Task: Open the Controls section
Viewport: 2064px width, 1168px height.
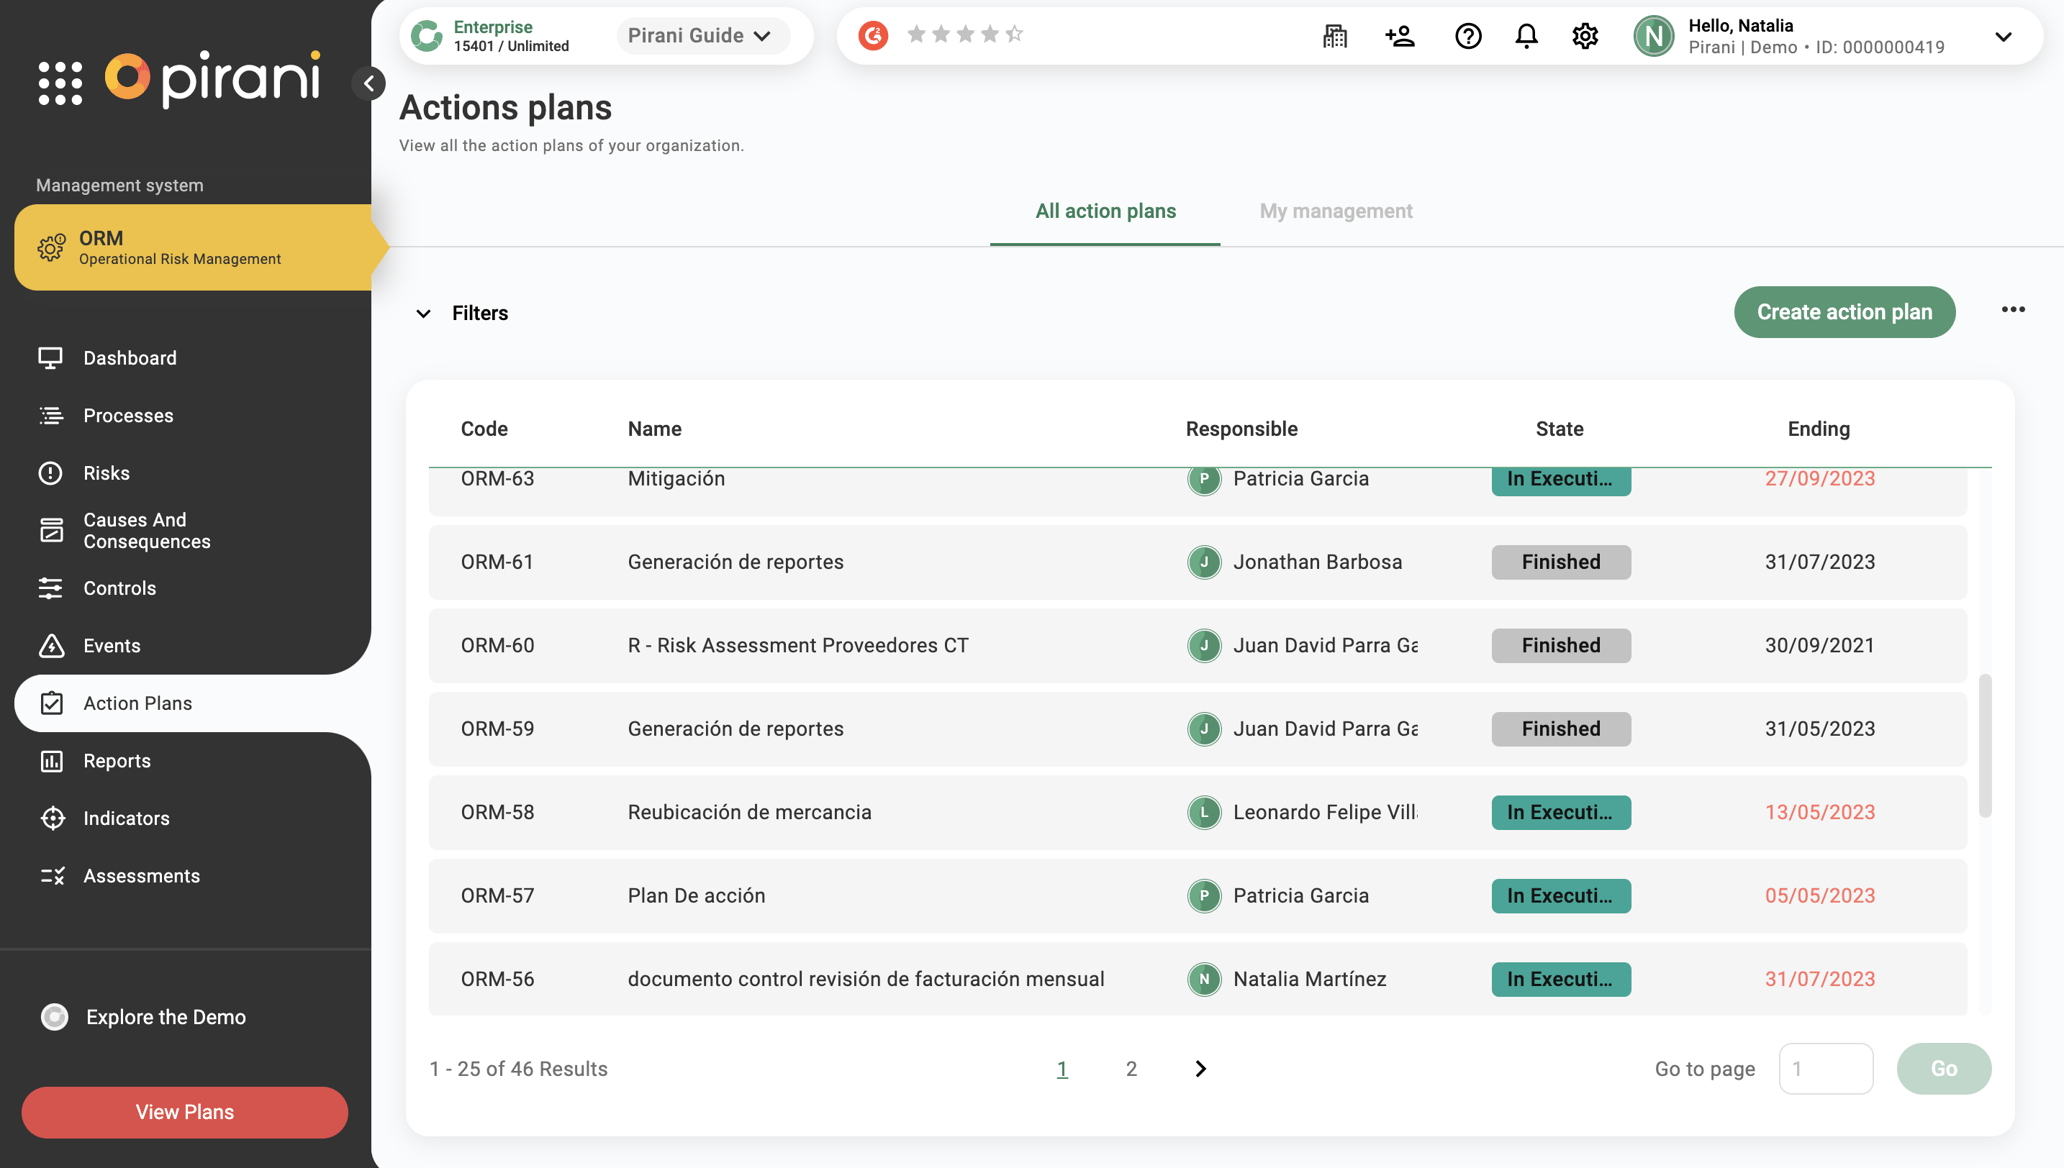Action: pyautogui.click(x=120, y=588)
